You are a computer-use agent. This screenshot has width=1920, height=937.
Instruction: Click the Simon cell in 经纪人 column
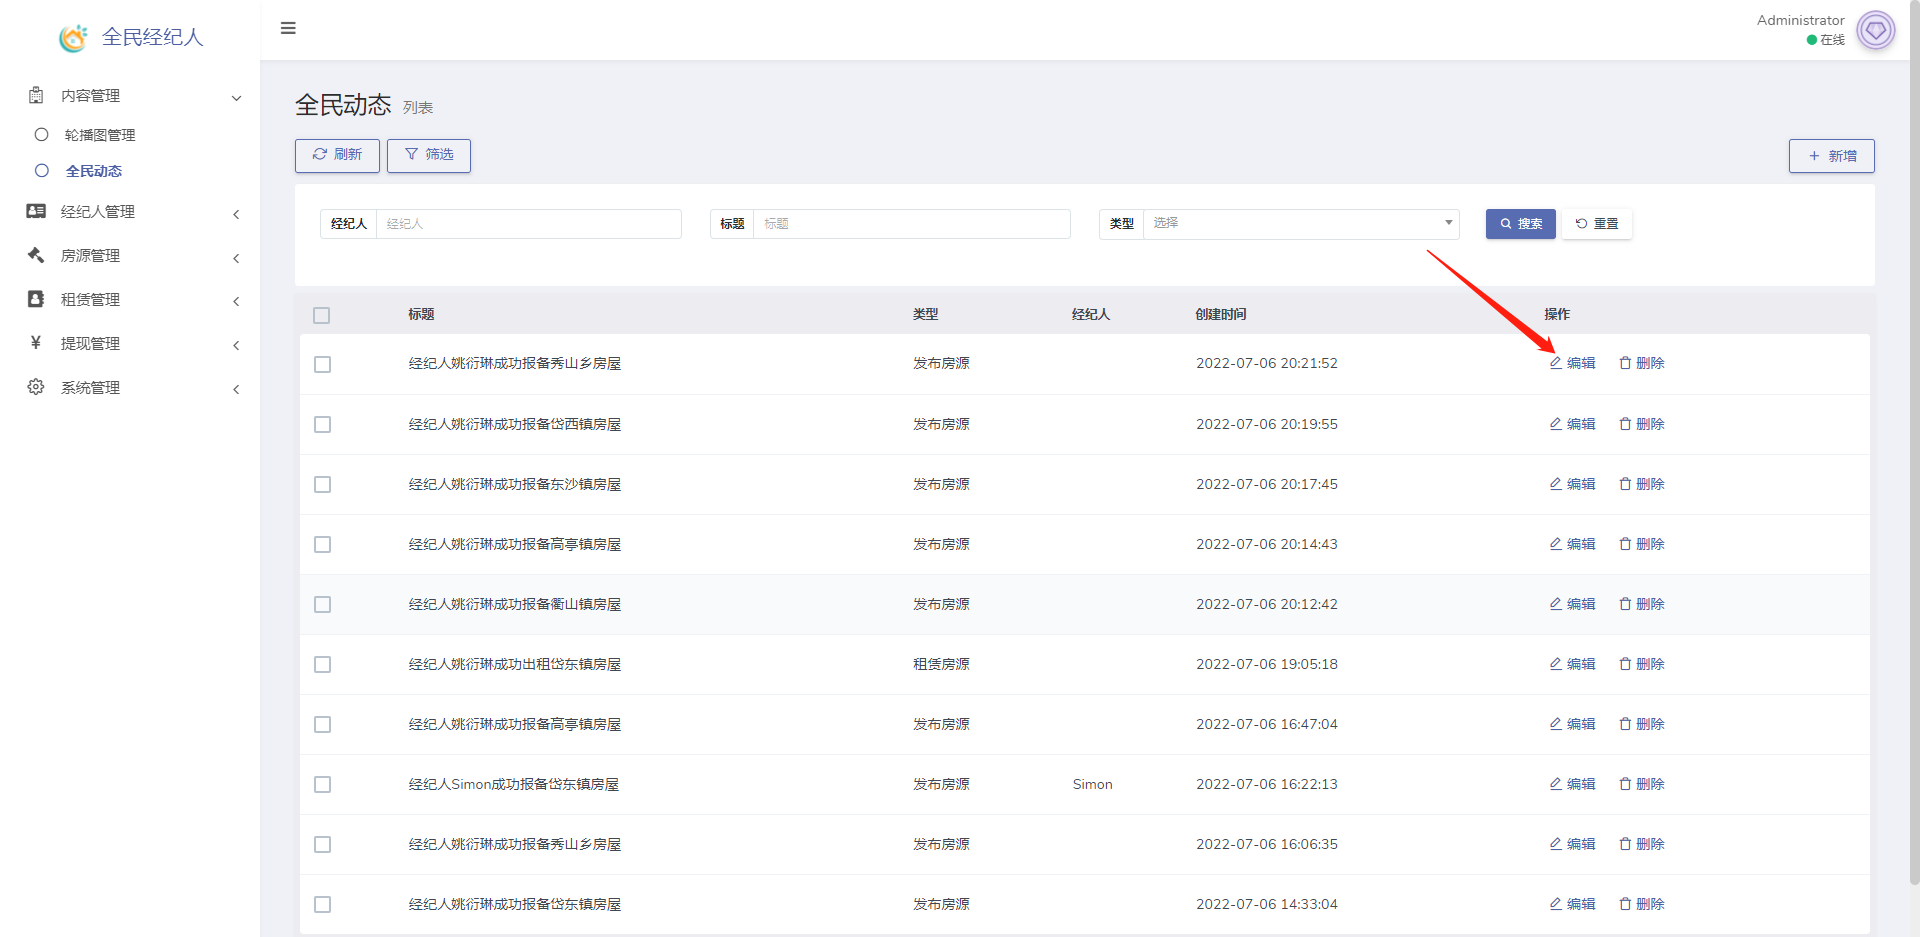(x=1092, y=784)
